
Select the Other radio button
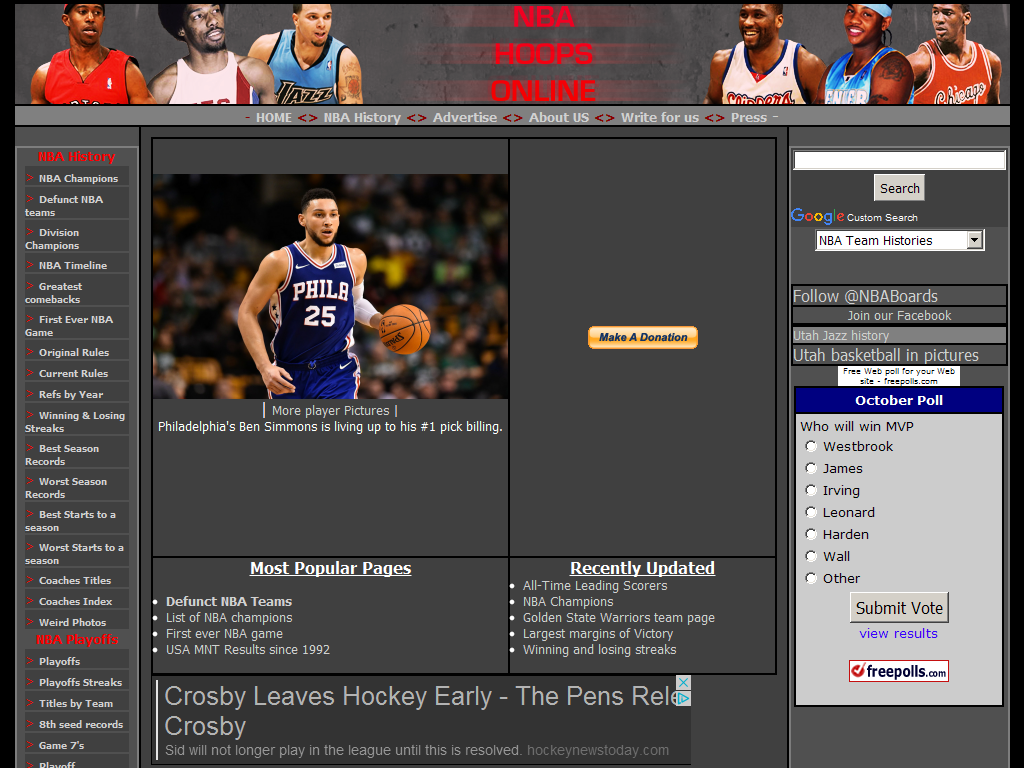[811, 578]
